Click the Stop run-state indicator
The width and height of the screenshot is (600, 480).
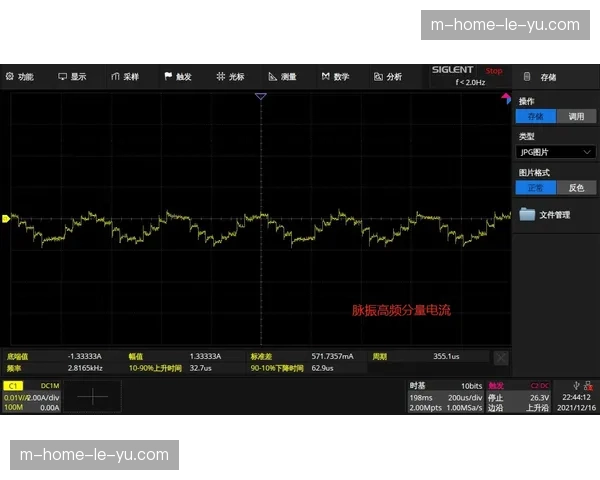(x=494, y=71)
